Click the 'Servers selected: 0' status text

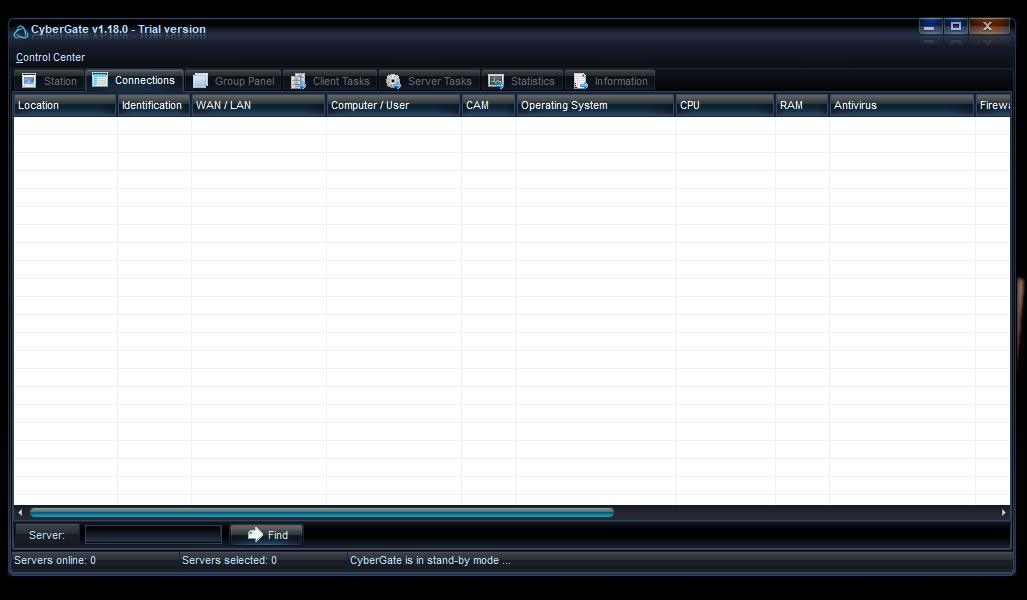point(229,561)
